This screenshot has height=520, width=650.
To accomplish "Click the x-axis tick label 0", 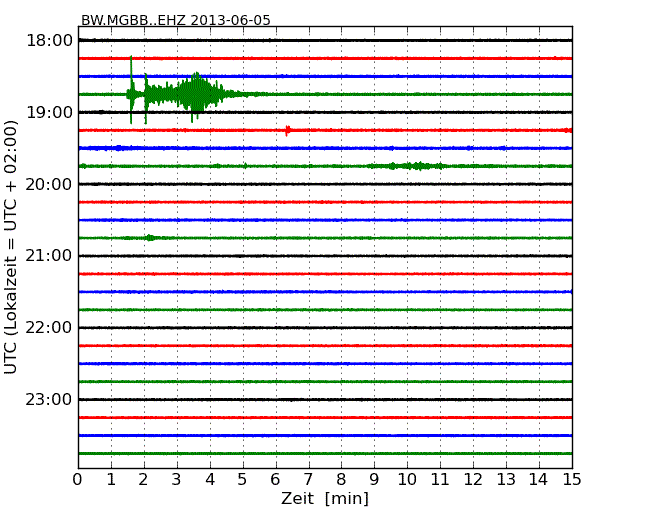I will click(x=78, y=480).
